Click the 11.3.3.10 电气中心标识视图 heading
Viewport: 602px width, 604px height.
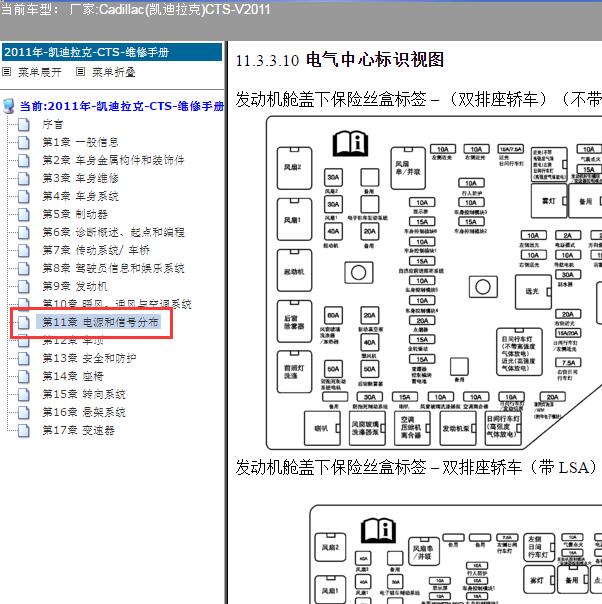pyautogui.click(x=340, y=60)
